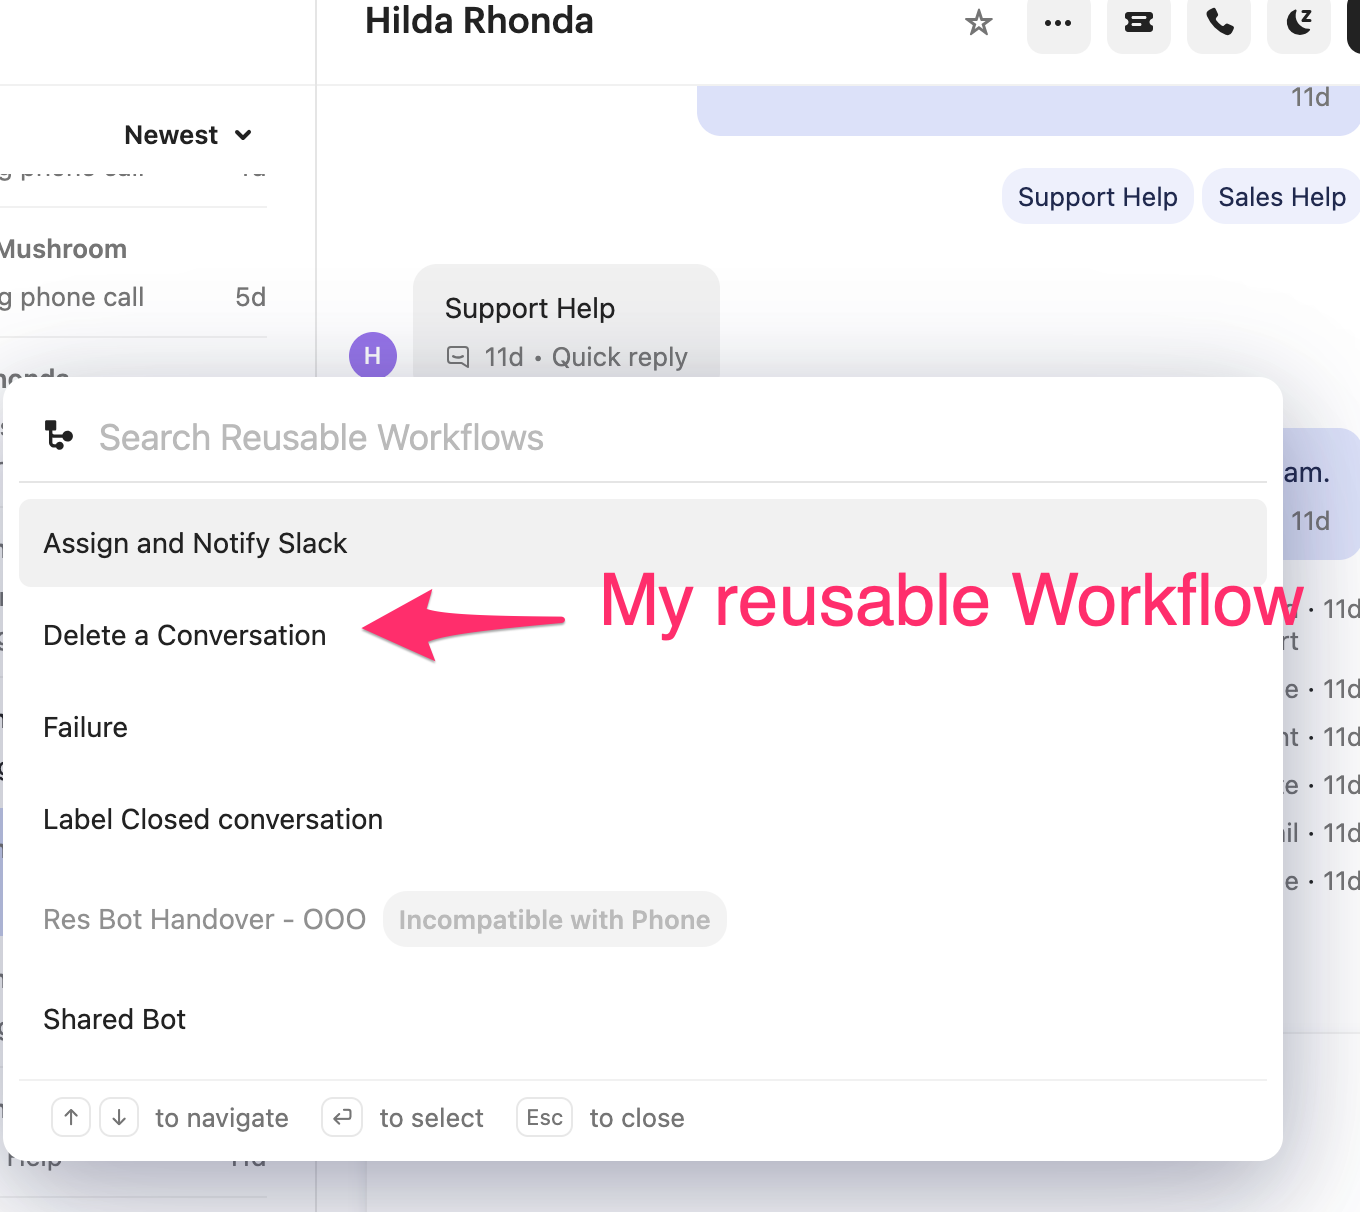Click the Sales Help quick reply button
The image size is (1360, 1212).
(1281, 197)
